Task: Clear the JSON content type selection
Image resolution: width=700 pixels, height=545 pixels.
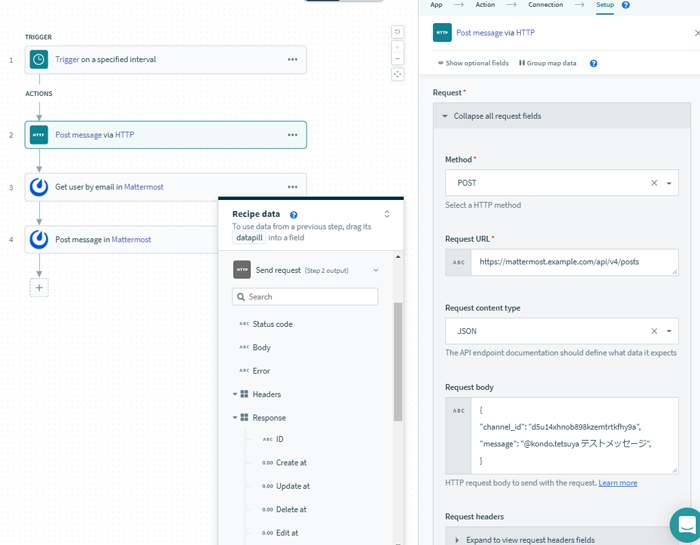Action: (654, 331)
